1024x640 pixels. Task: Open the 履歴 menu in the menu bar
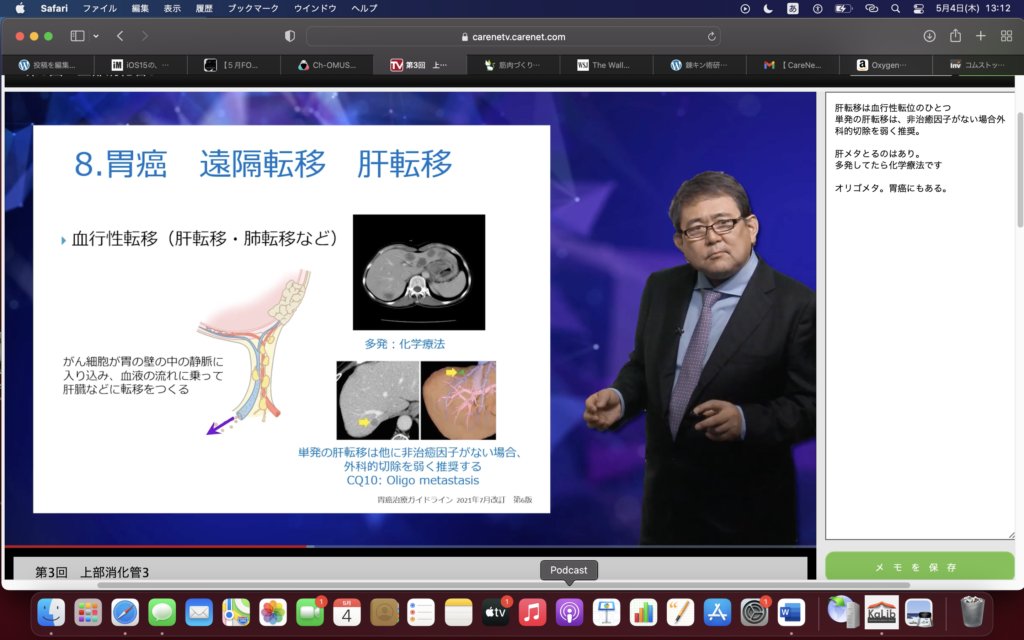pyautogui.click(x=204, y=8)
